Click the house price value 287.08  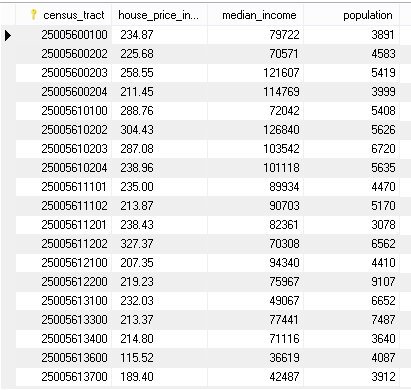pos(137,149)
